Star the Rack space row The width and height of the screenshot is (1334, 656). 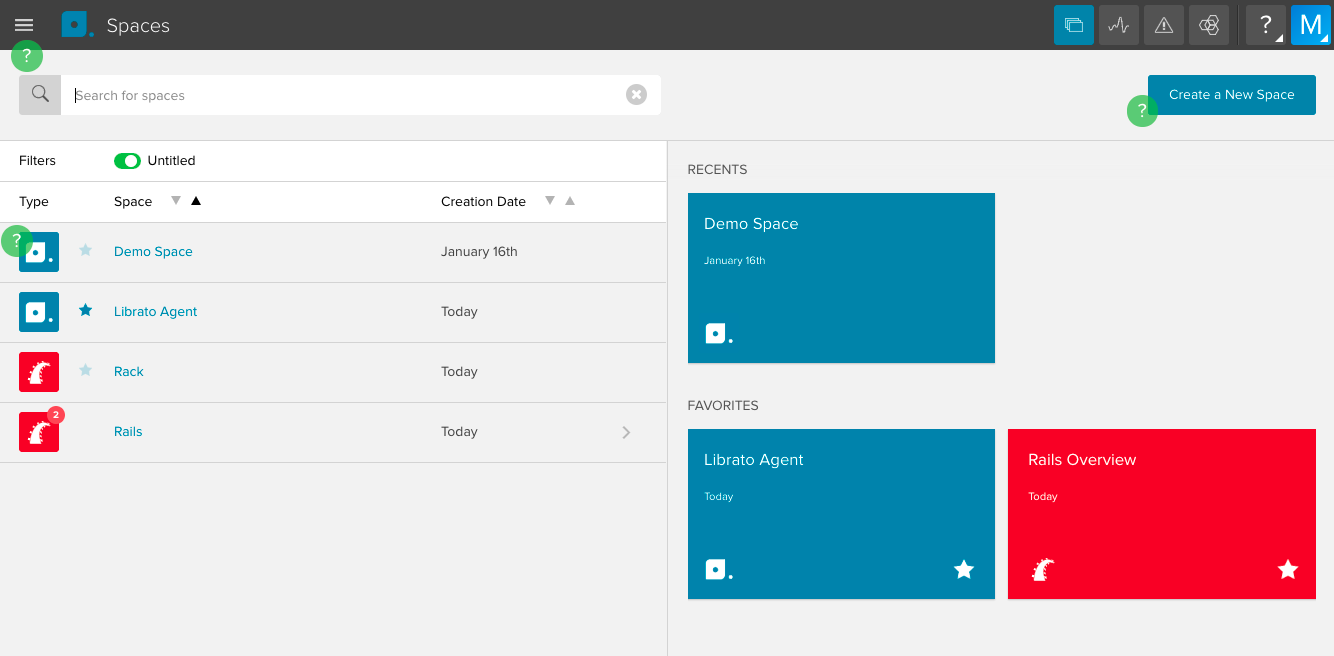[86, 371]
